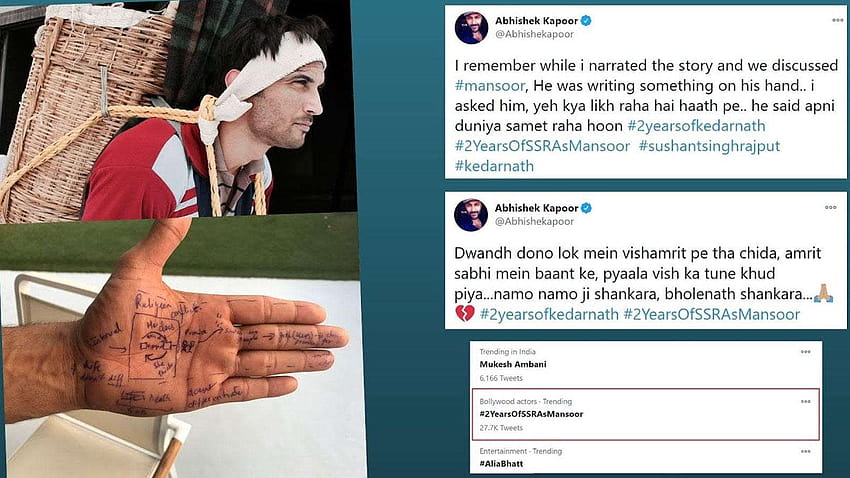Open options dots for #2YearsOfSSRAsMansoor trend
The image size is (850, 478).
[806, 402]
